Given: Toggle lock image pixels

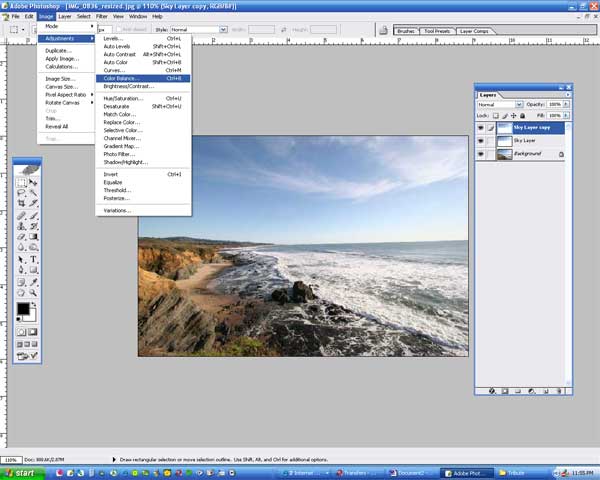Looking at the screenshot, I should [x=505, y=116].
